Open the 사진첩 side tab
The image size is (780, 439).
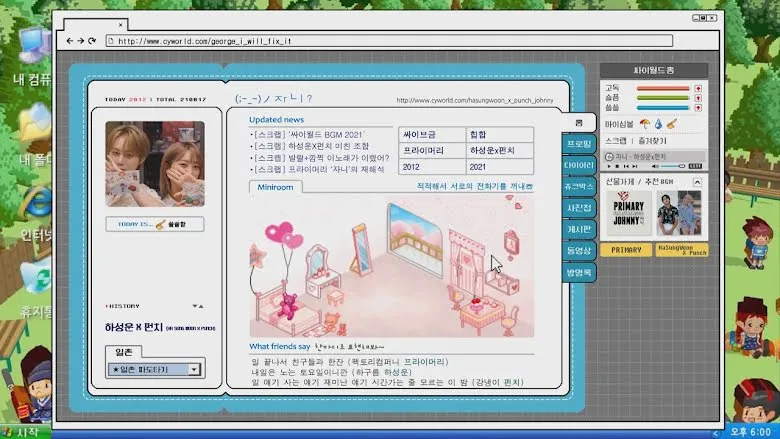pos(579,208)
